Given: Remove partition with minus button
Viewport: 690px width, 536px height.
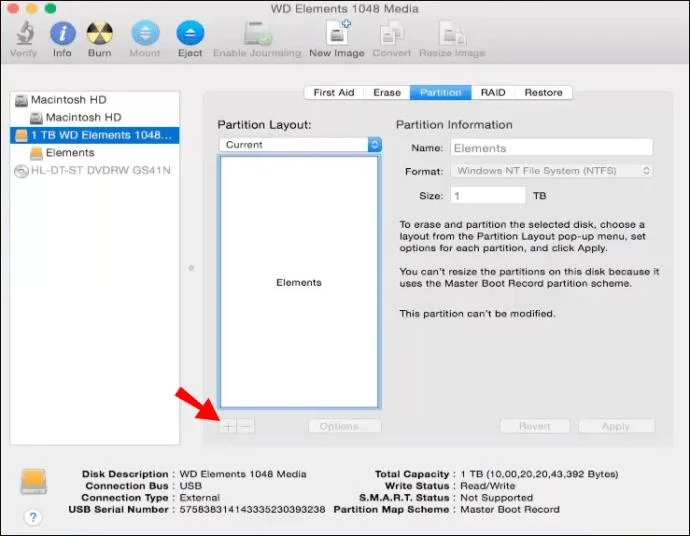Looking at the screenshot, I should tap(246, 426).
